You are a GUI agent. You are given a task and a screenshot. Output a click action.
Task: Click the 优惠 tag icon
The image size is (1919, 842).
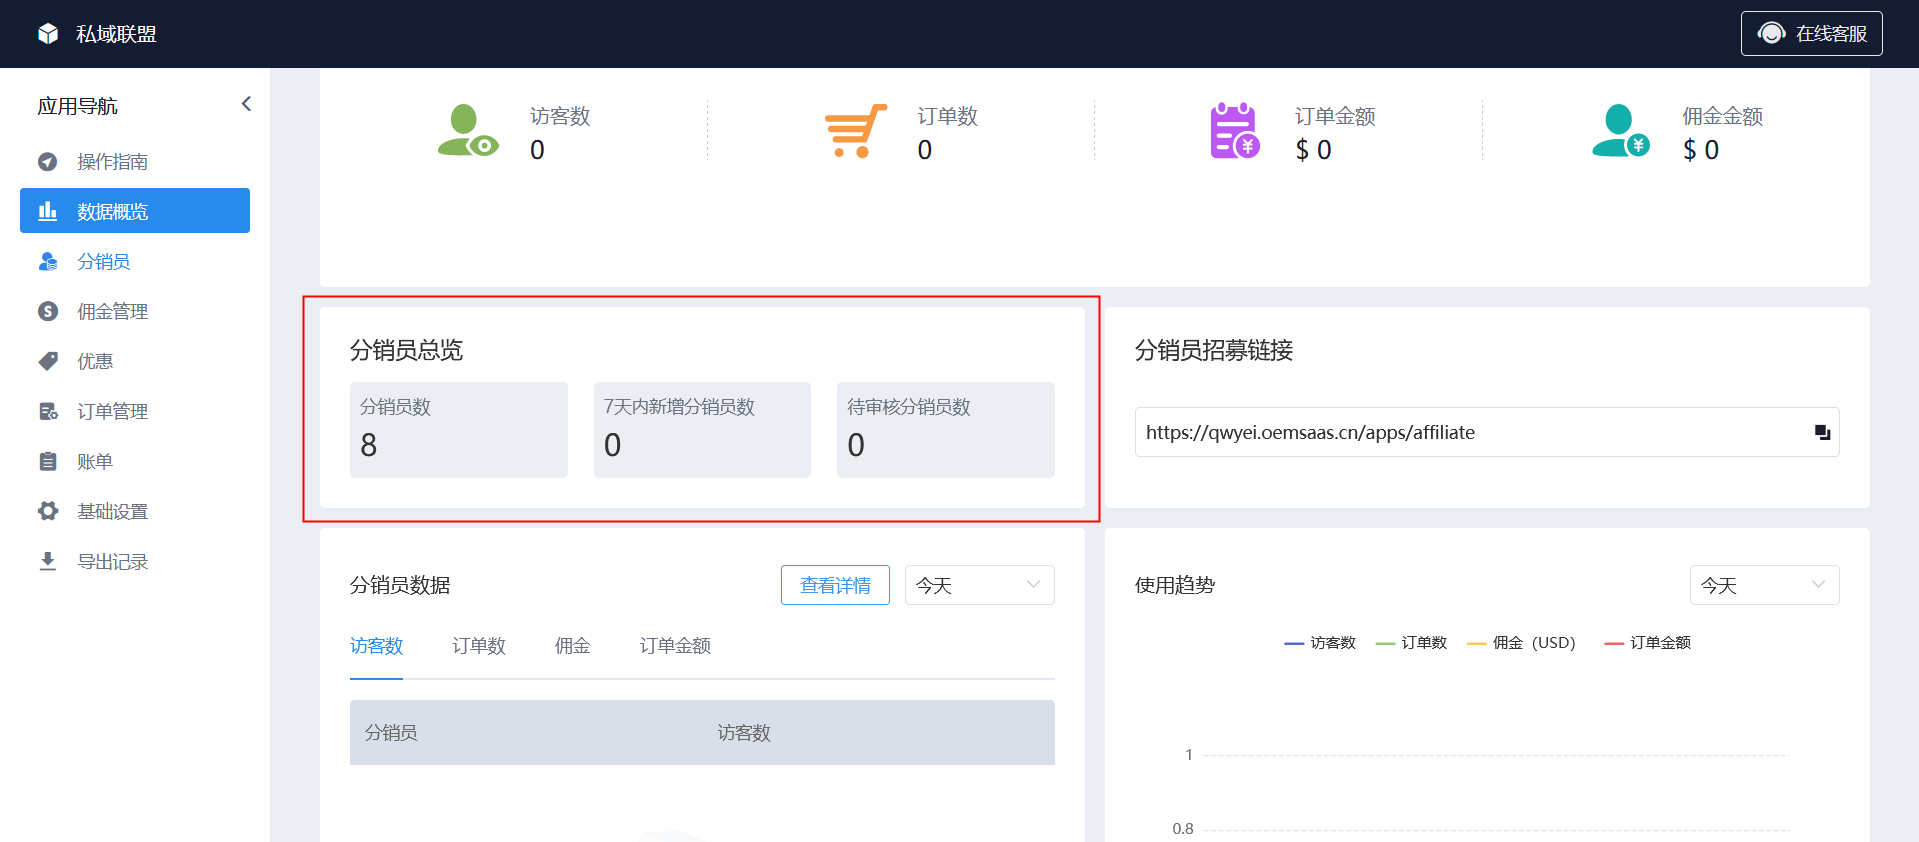[48, 361]
